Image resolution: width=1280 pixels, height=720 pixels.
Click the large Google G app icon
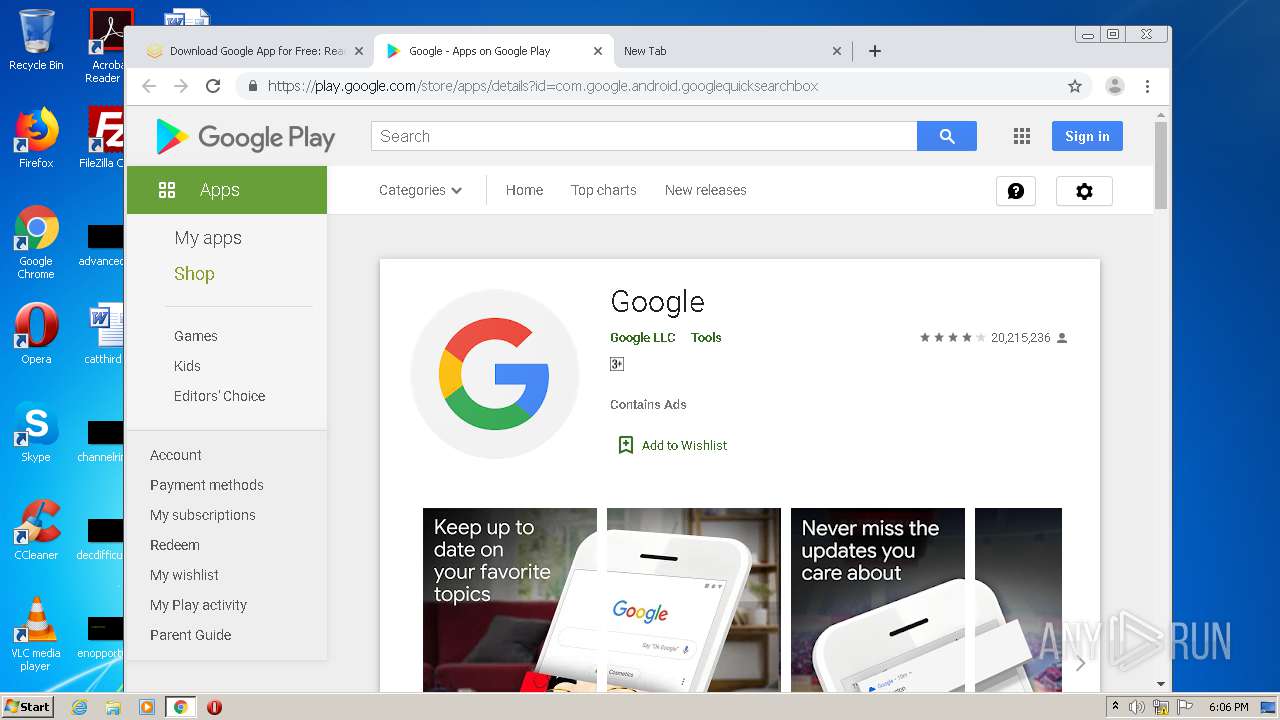[x=495, y=374]
